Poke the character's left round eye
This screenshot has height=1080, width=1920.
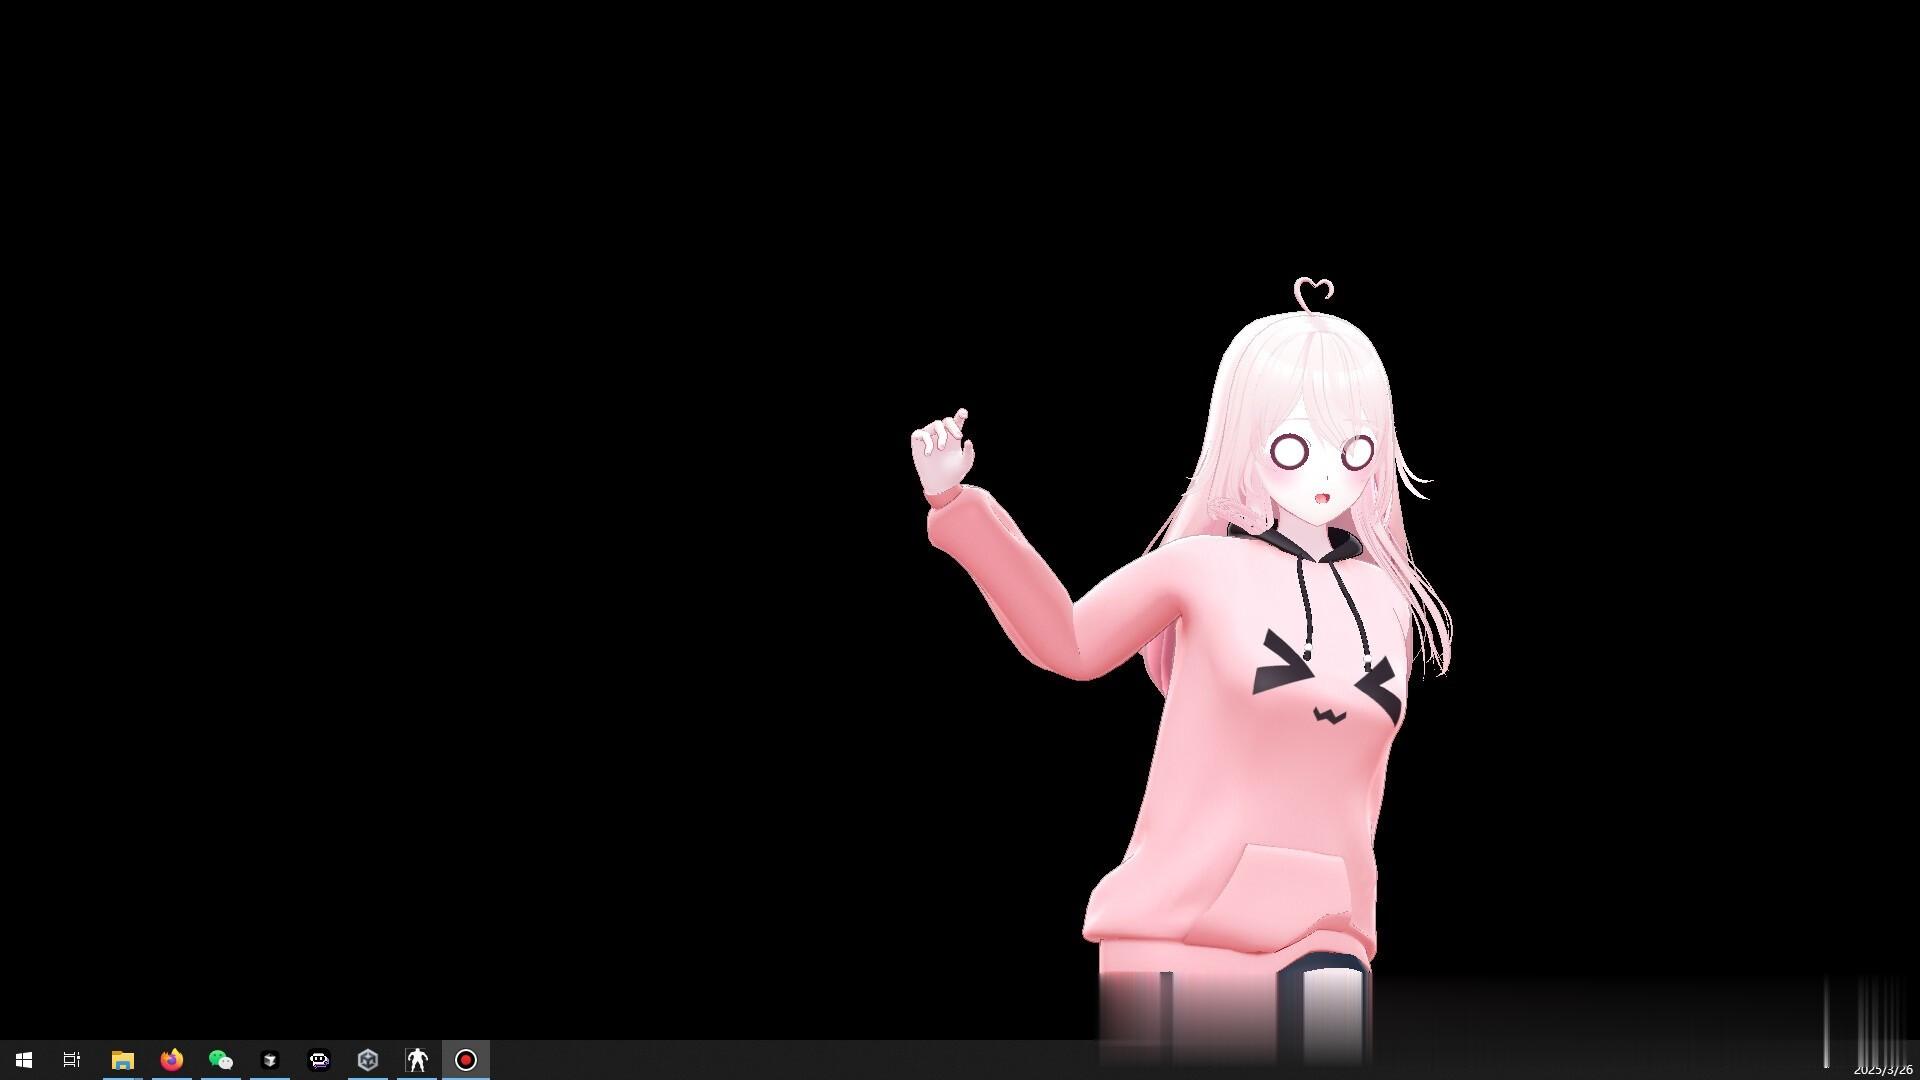(x=1291, y=451)
